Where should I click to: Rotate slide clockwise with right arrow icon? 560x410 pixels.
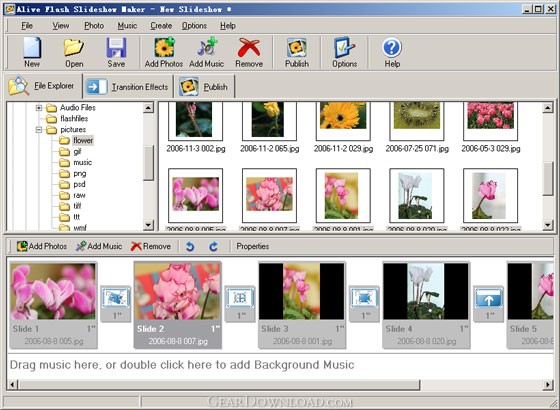click(x=213, y=246)
